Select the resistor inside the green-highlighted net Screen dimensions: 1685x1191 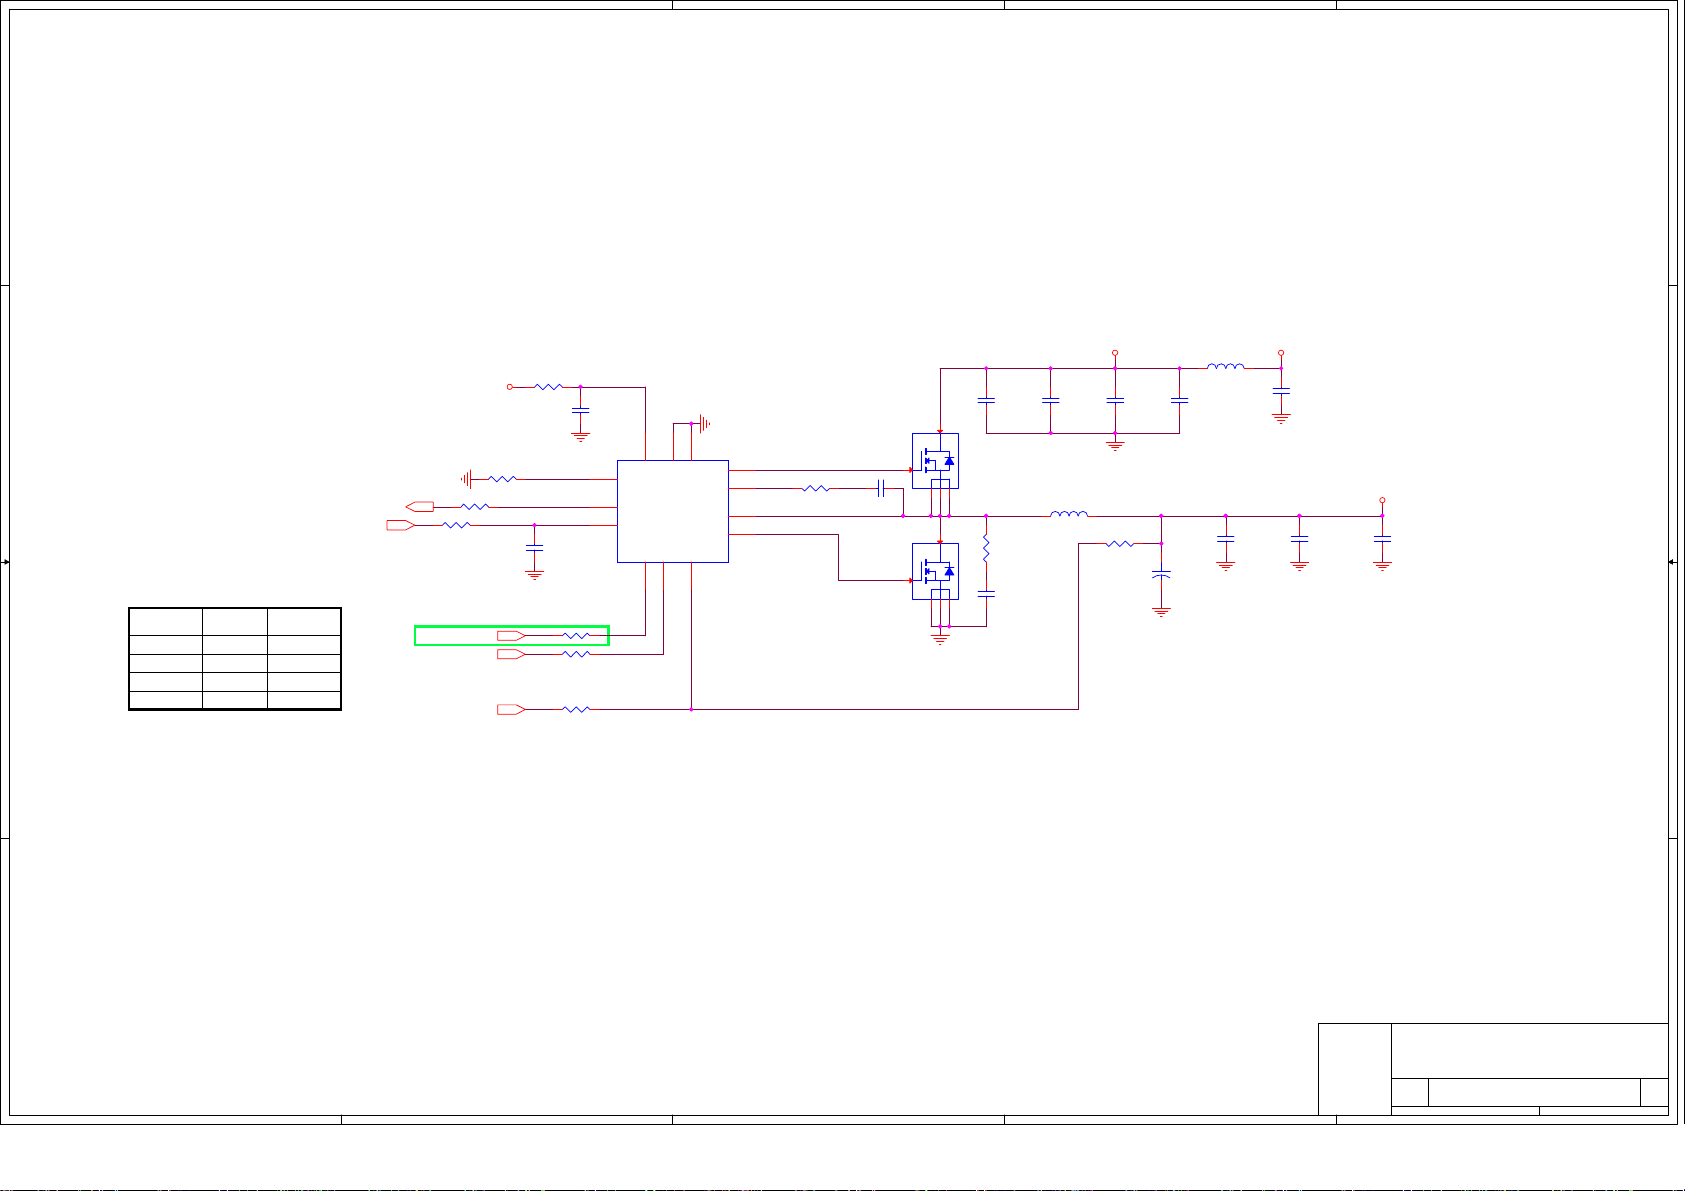tap(577, 635)
